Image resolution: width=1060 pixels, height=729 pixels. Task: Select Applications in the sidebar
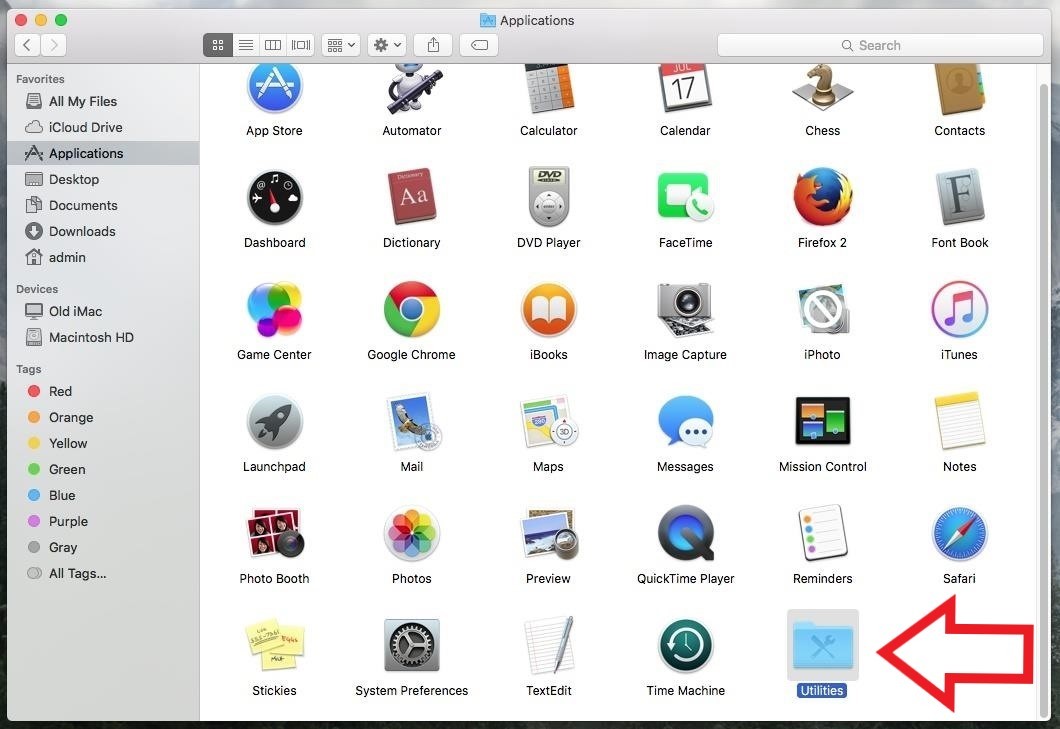(x=103, y=154)
